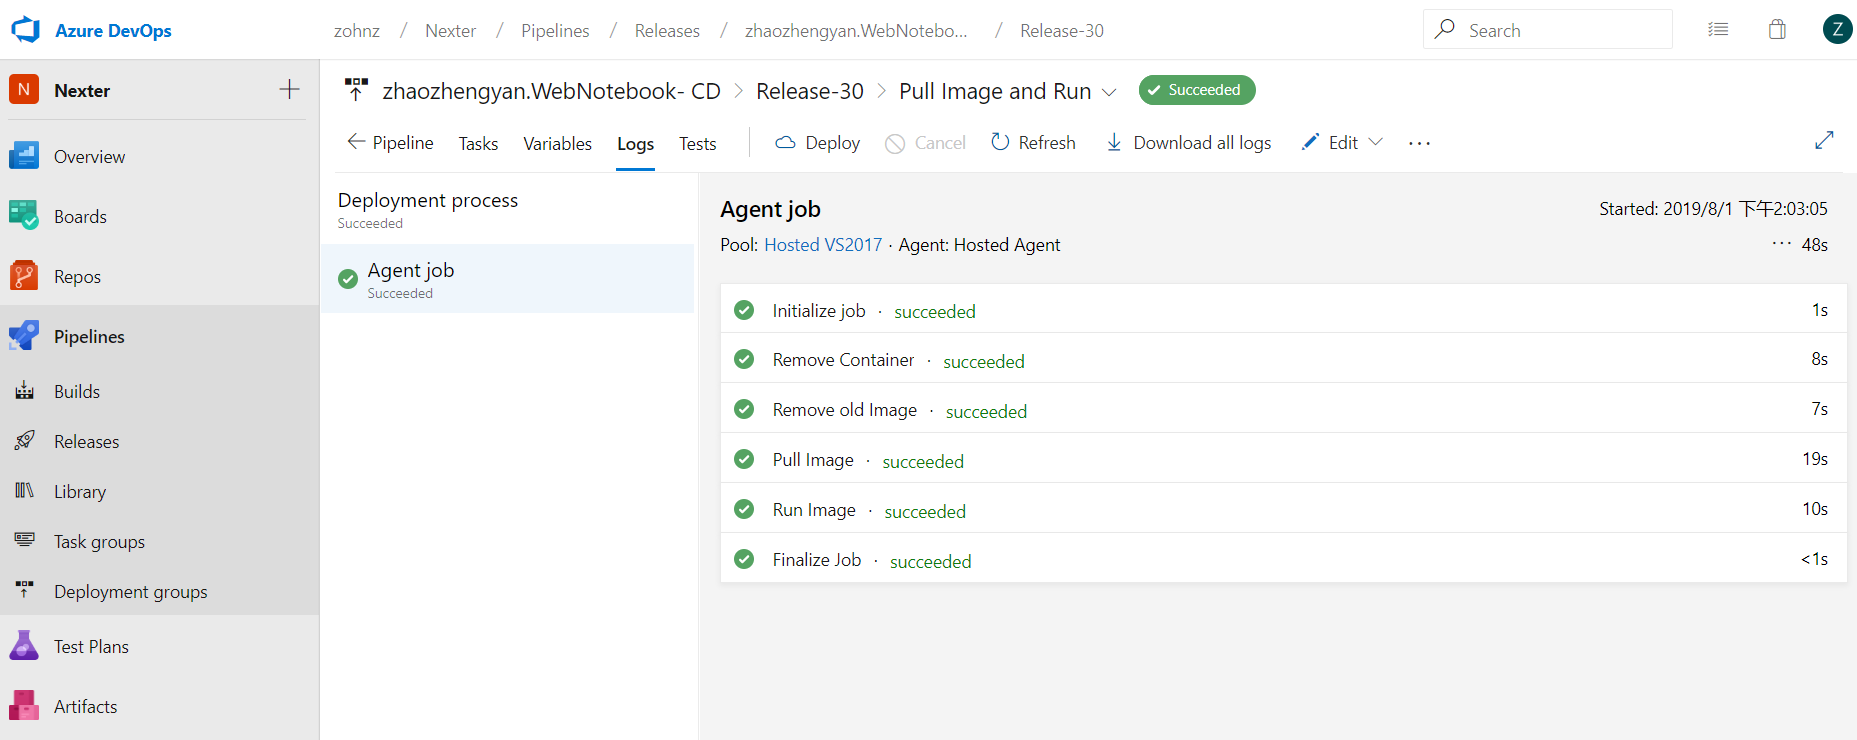
Task: Expand the Edit dropdown arrow
Action: point(1376,142)
